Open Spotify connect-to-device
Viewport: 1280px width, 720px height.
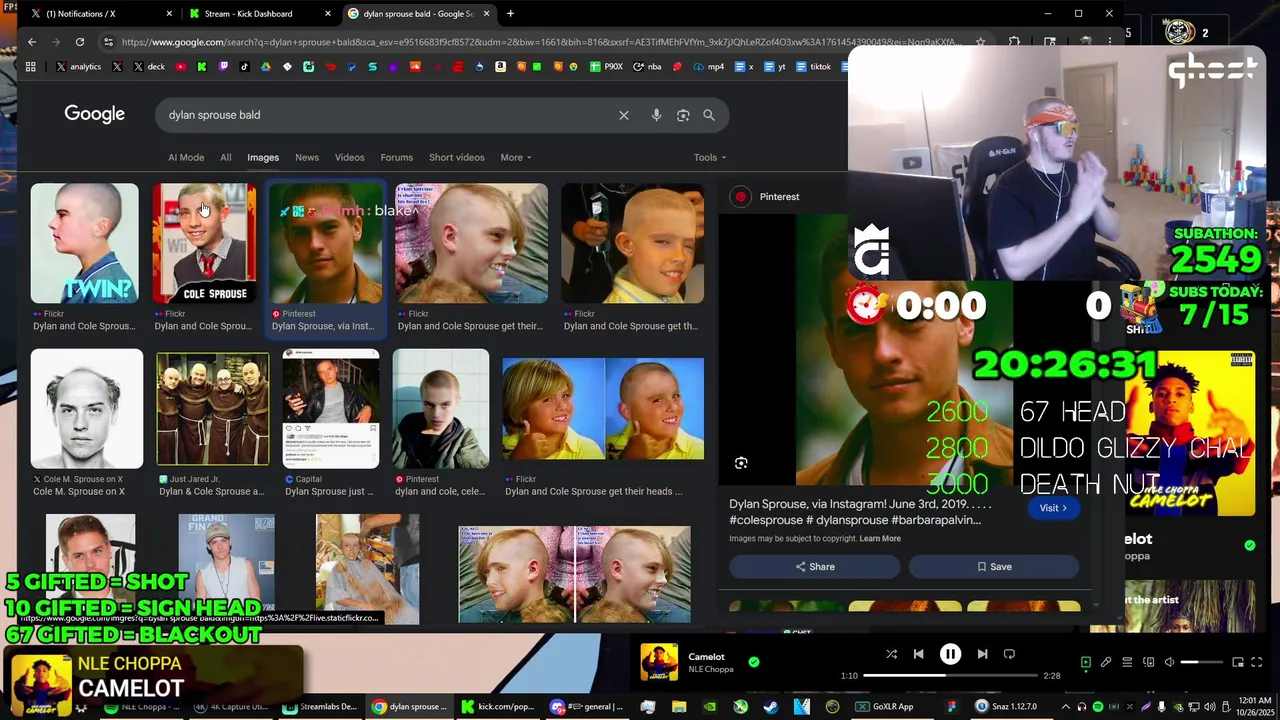point(1148,662)
